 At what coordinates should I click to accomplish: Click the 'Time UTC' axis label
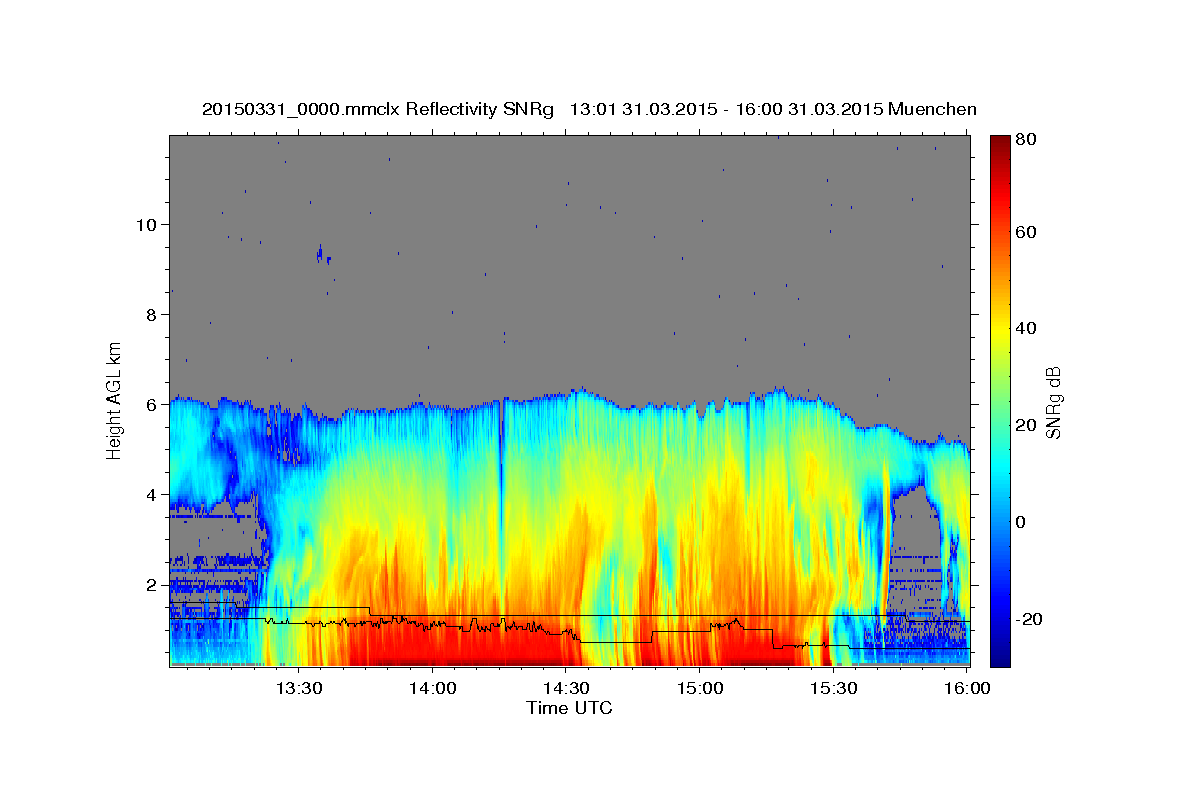tap(569, 708)
